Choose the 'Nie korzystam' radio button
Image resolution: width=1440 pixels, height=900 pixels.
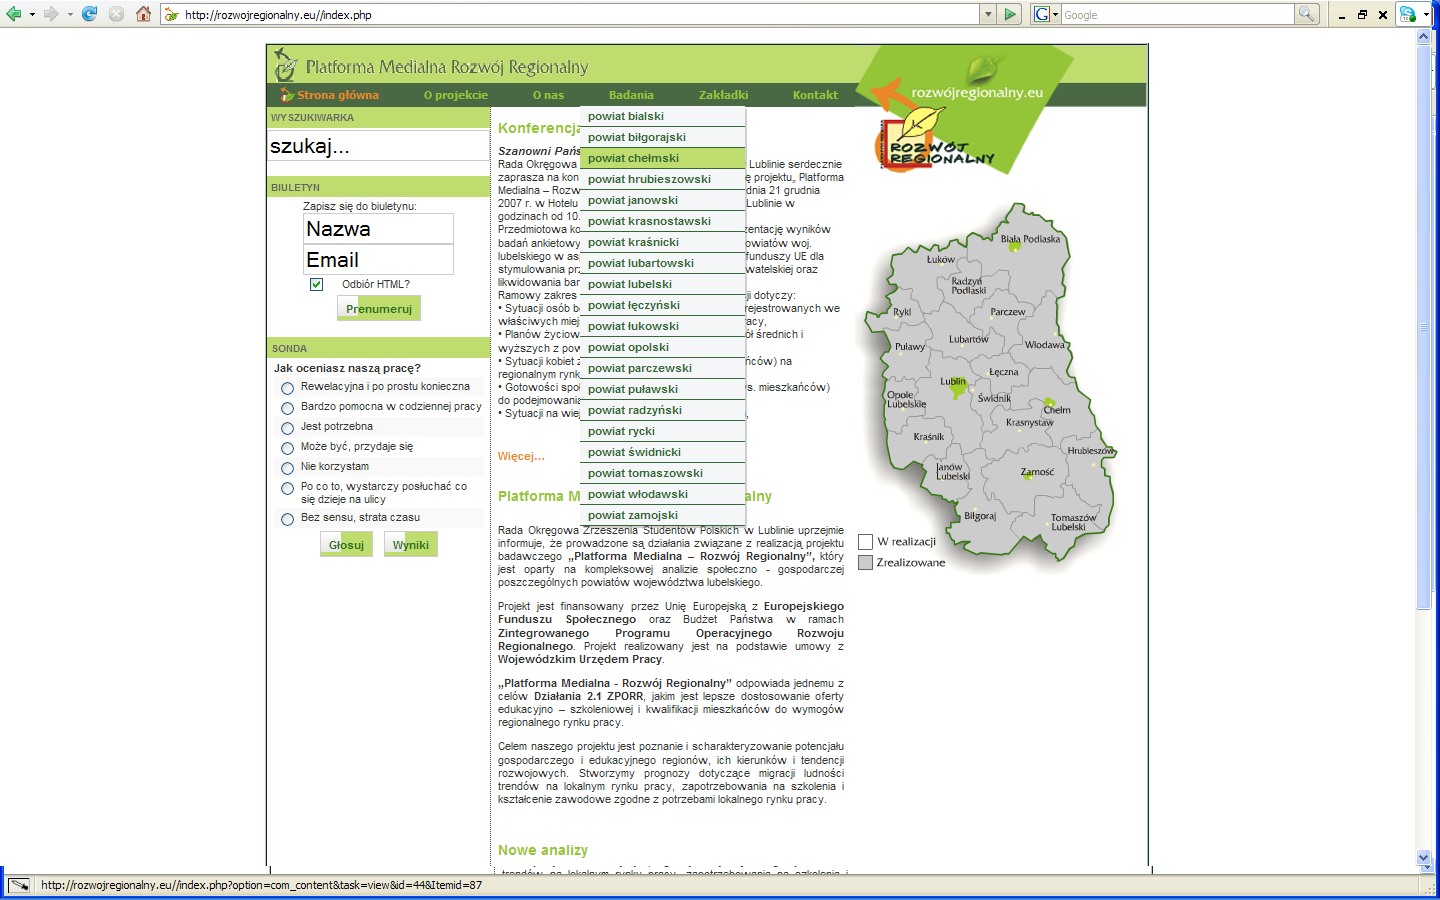288,468
